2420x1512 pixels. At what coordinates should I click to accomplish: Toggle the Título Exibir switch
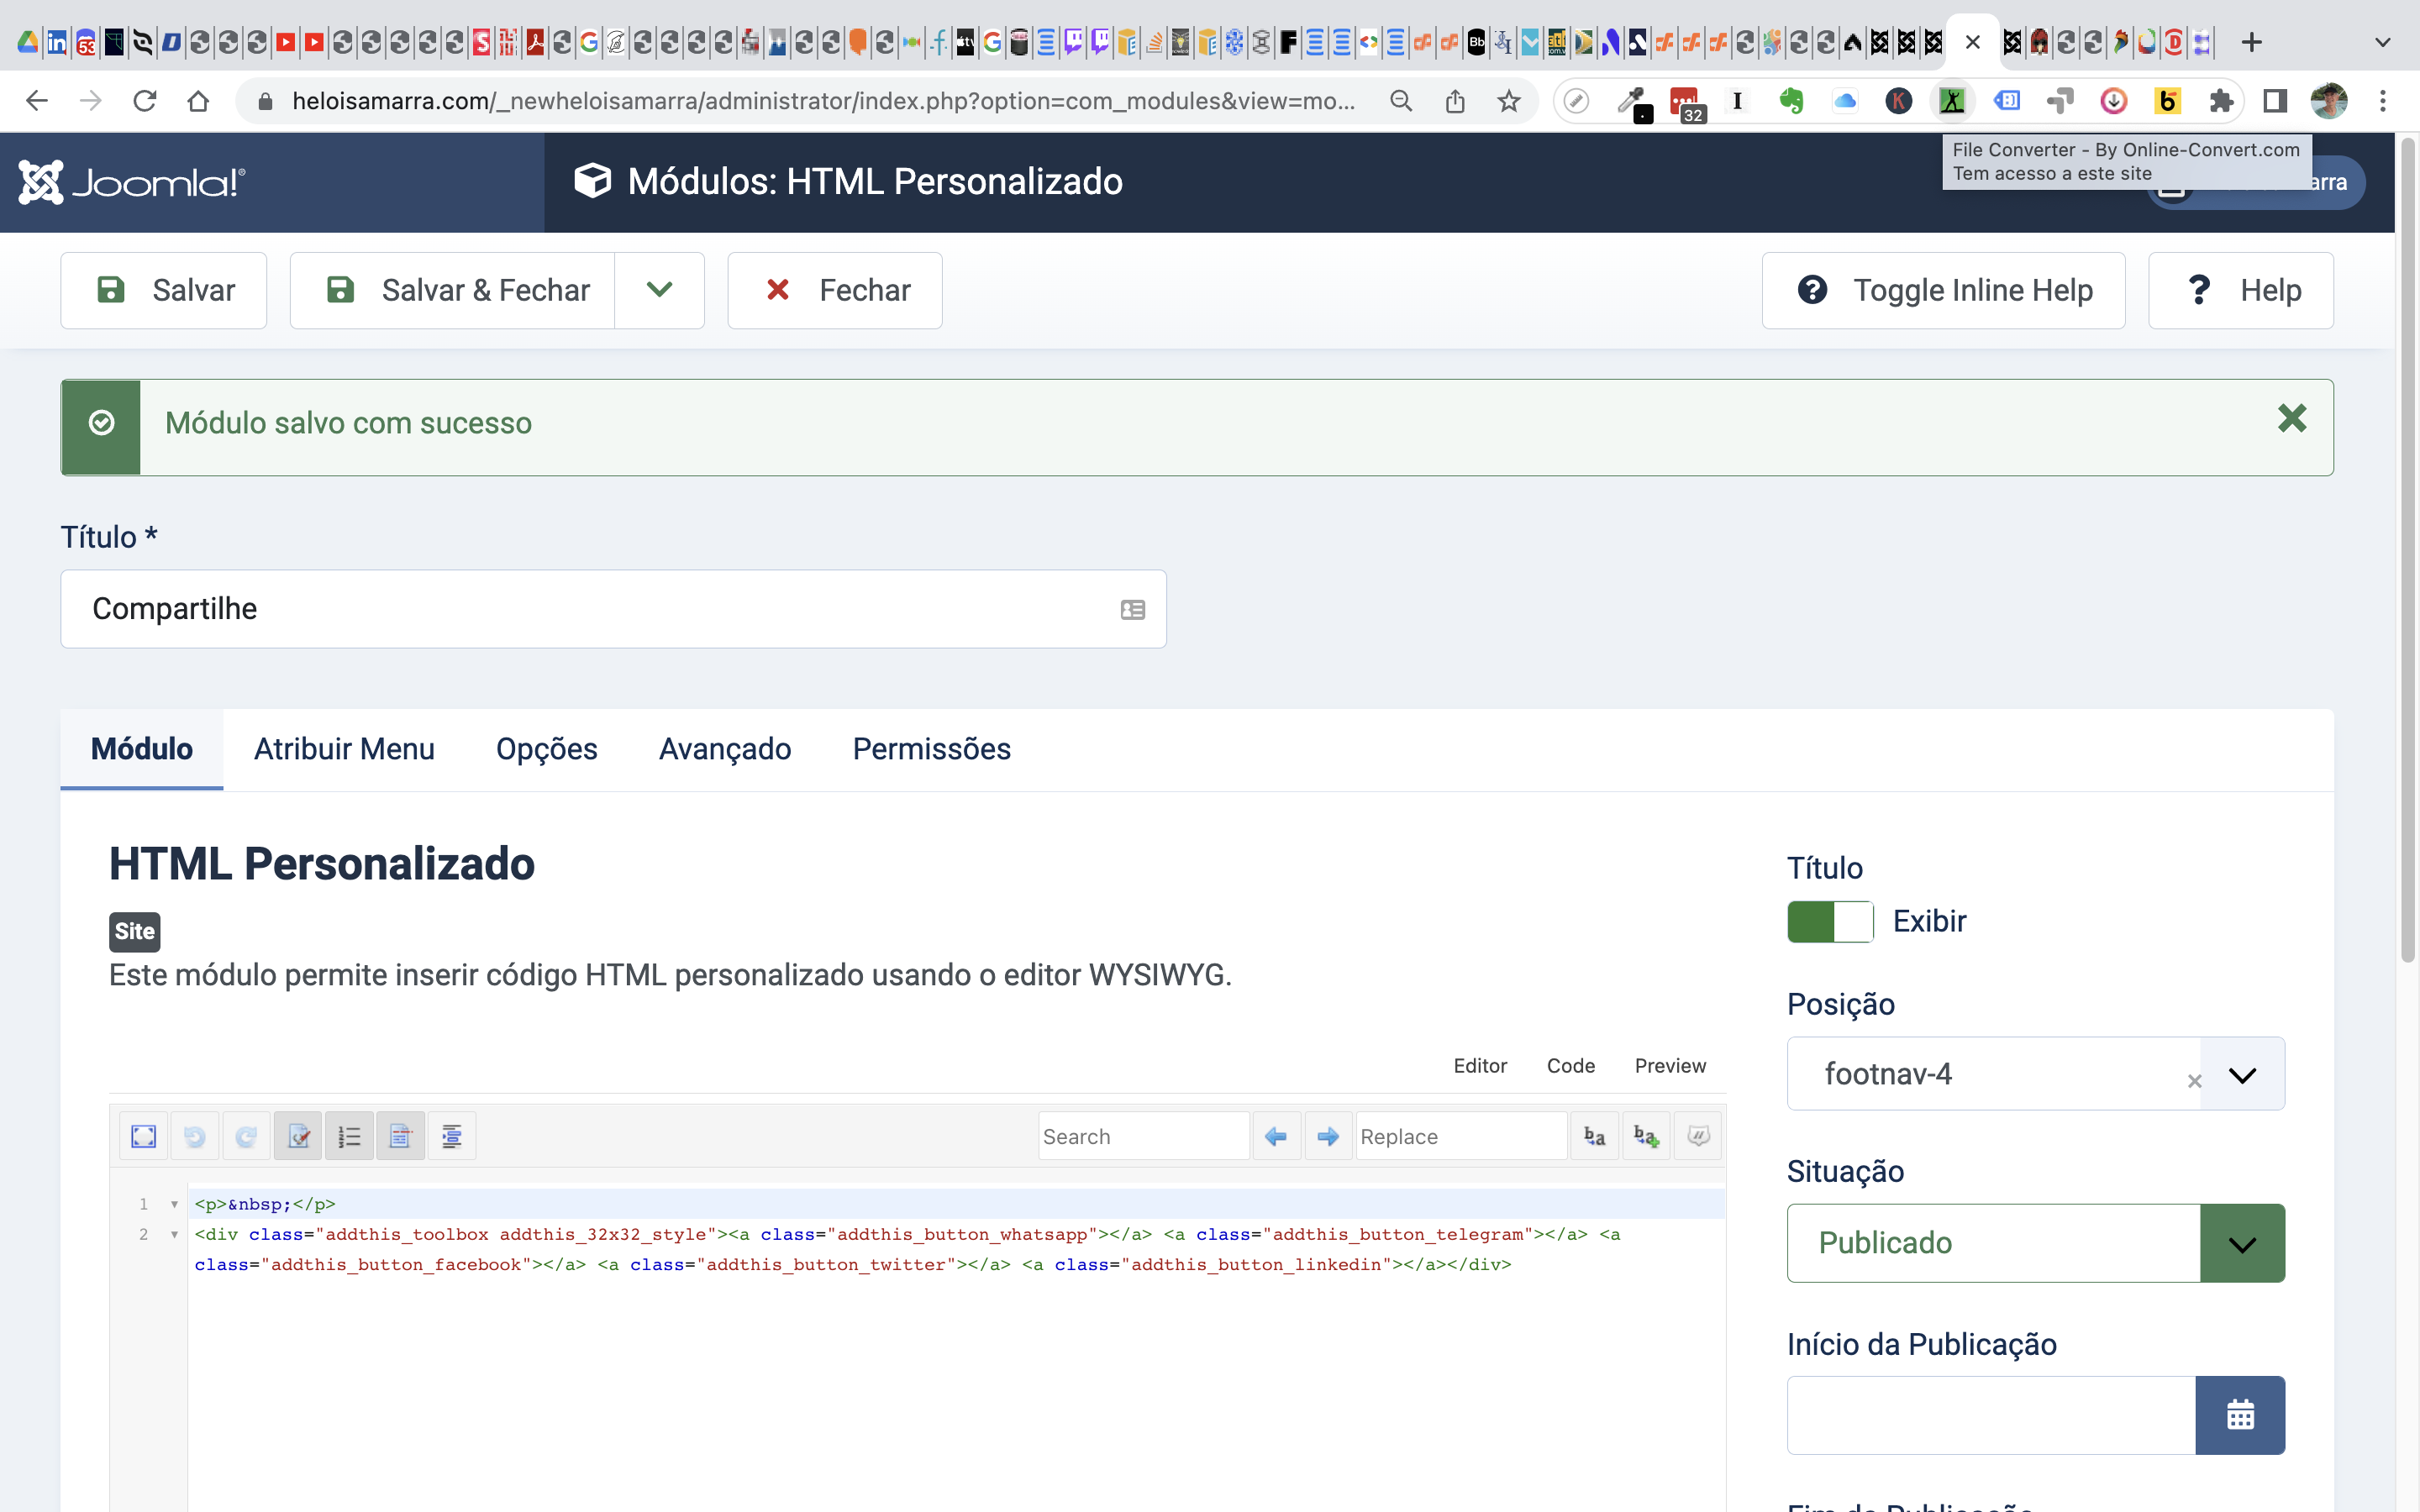tap(1830, 922)
